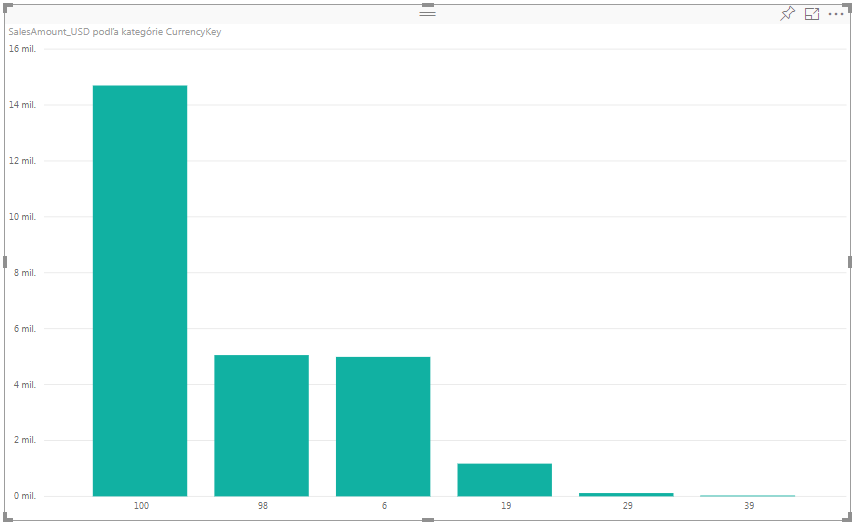Image resolution: width=855 pixels, height=525 pixels.
Task: Click the left-edge middle resize handle
Action: (5, 262)
